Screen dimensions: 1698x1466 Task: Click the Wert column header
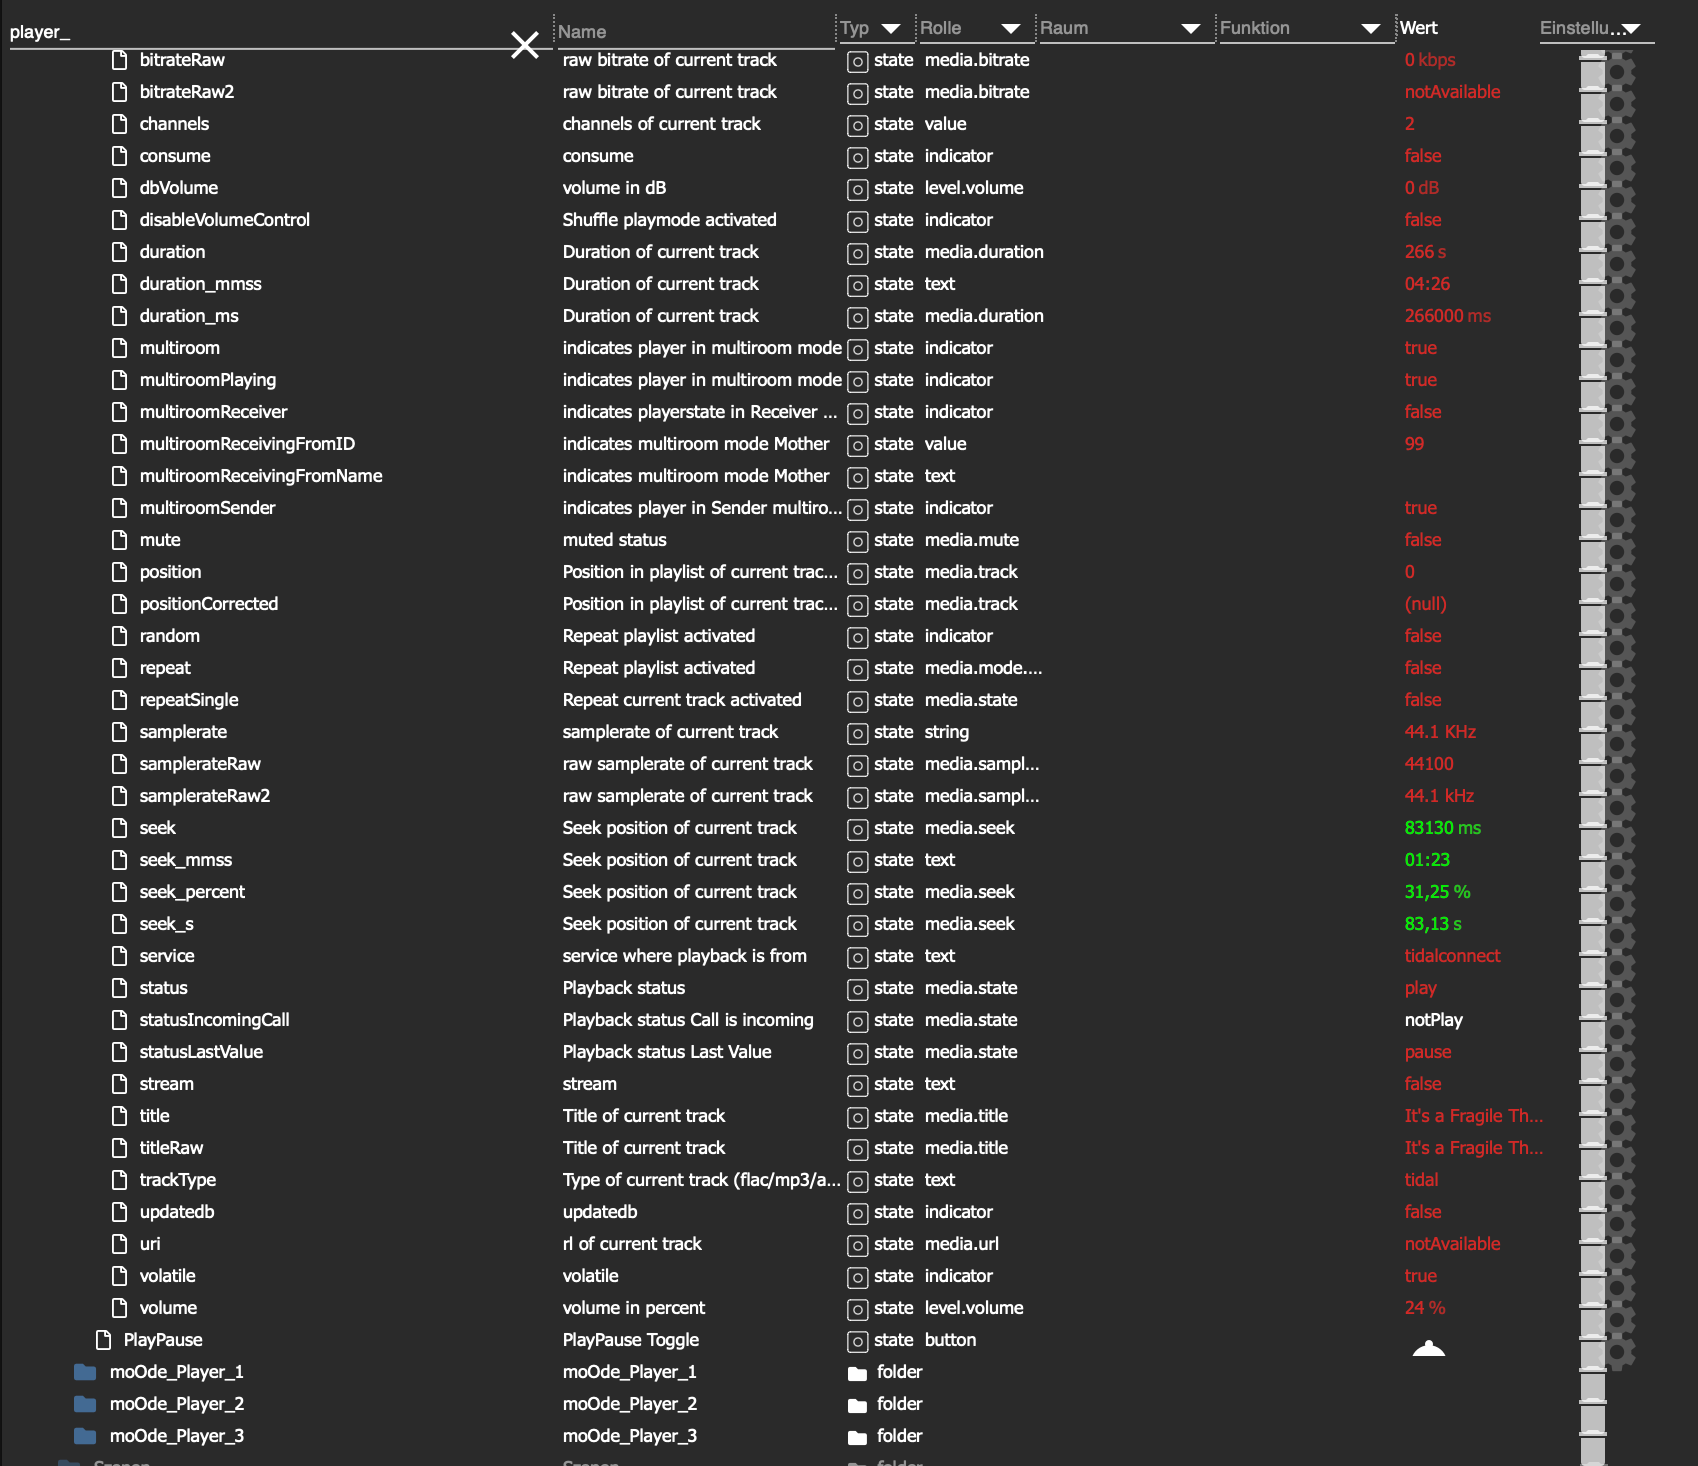click(1418, 28)
